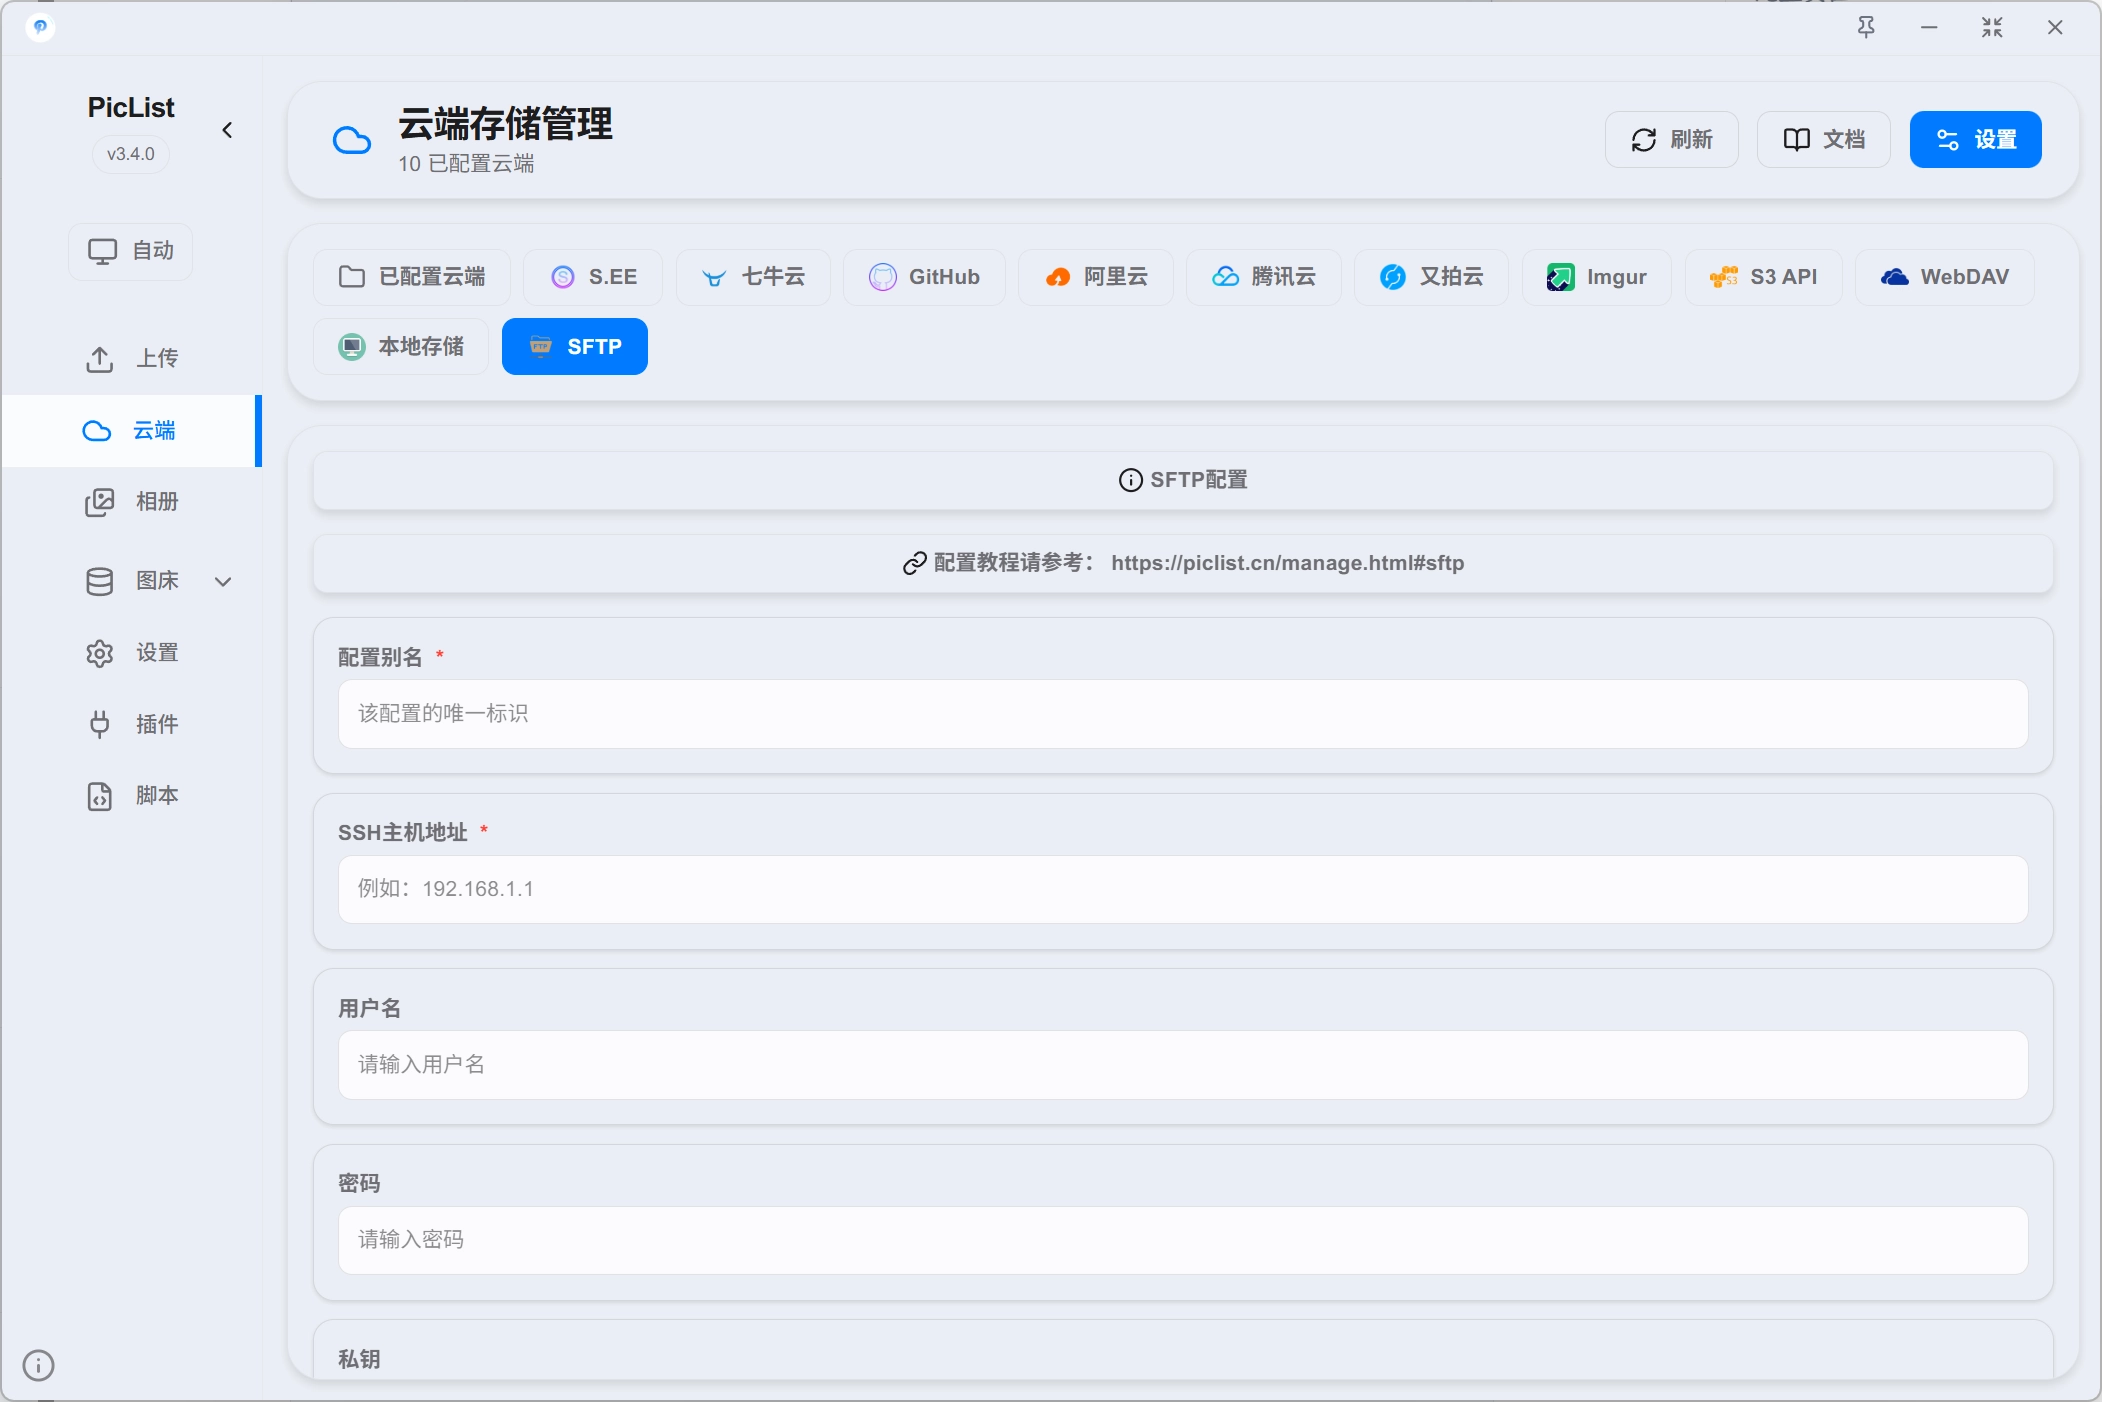Click the refresh icon in 刷新 button

click(x=1644, y=140)
